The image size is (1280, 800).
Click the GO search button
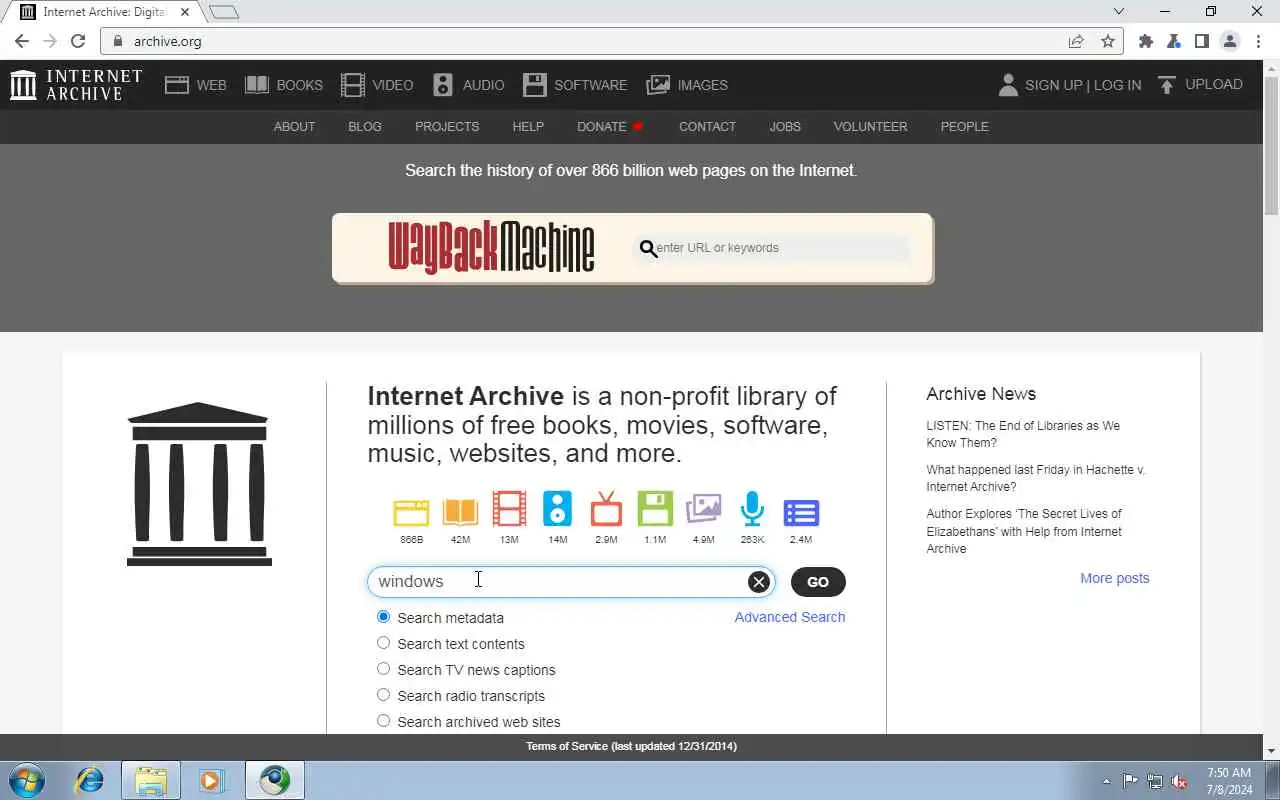pyautogui.click(x=818, y=582)
